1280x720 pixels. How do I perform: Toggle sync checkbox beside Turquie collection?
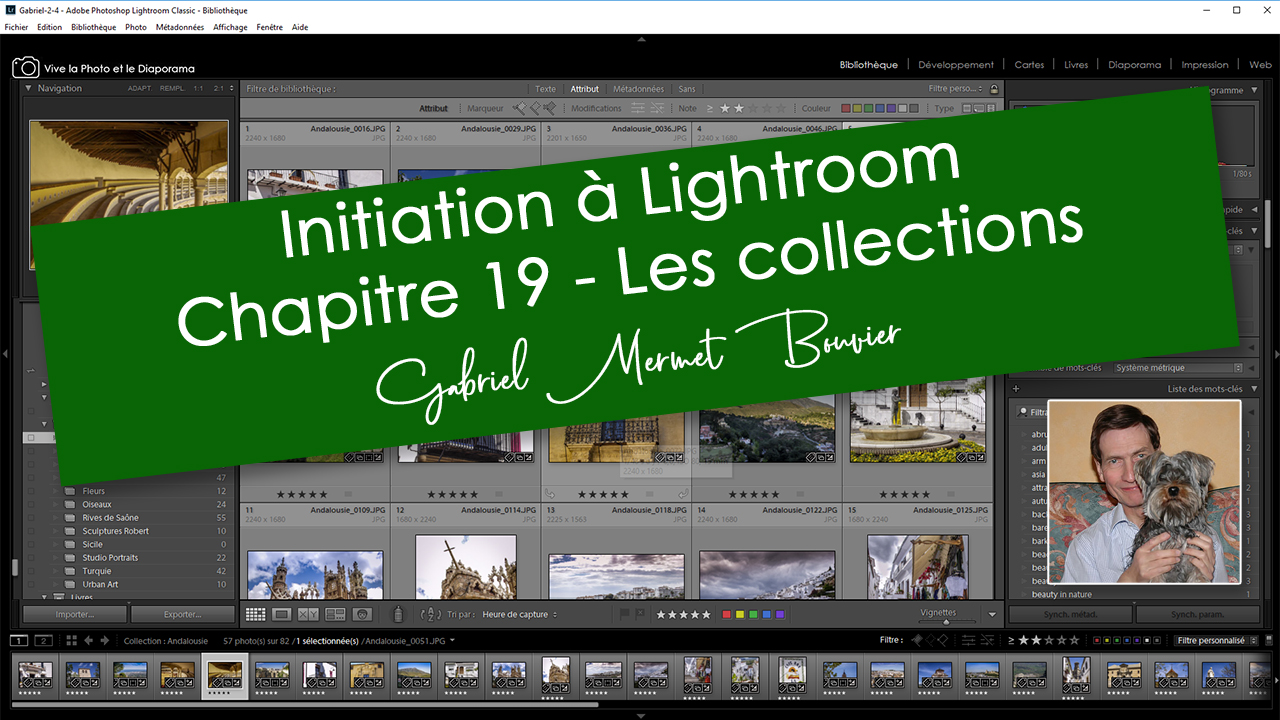tap(31, 571)
